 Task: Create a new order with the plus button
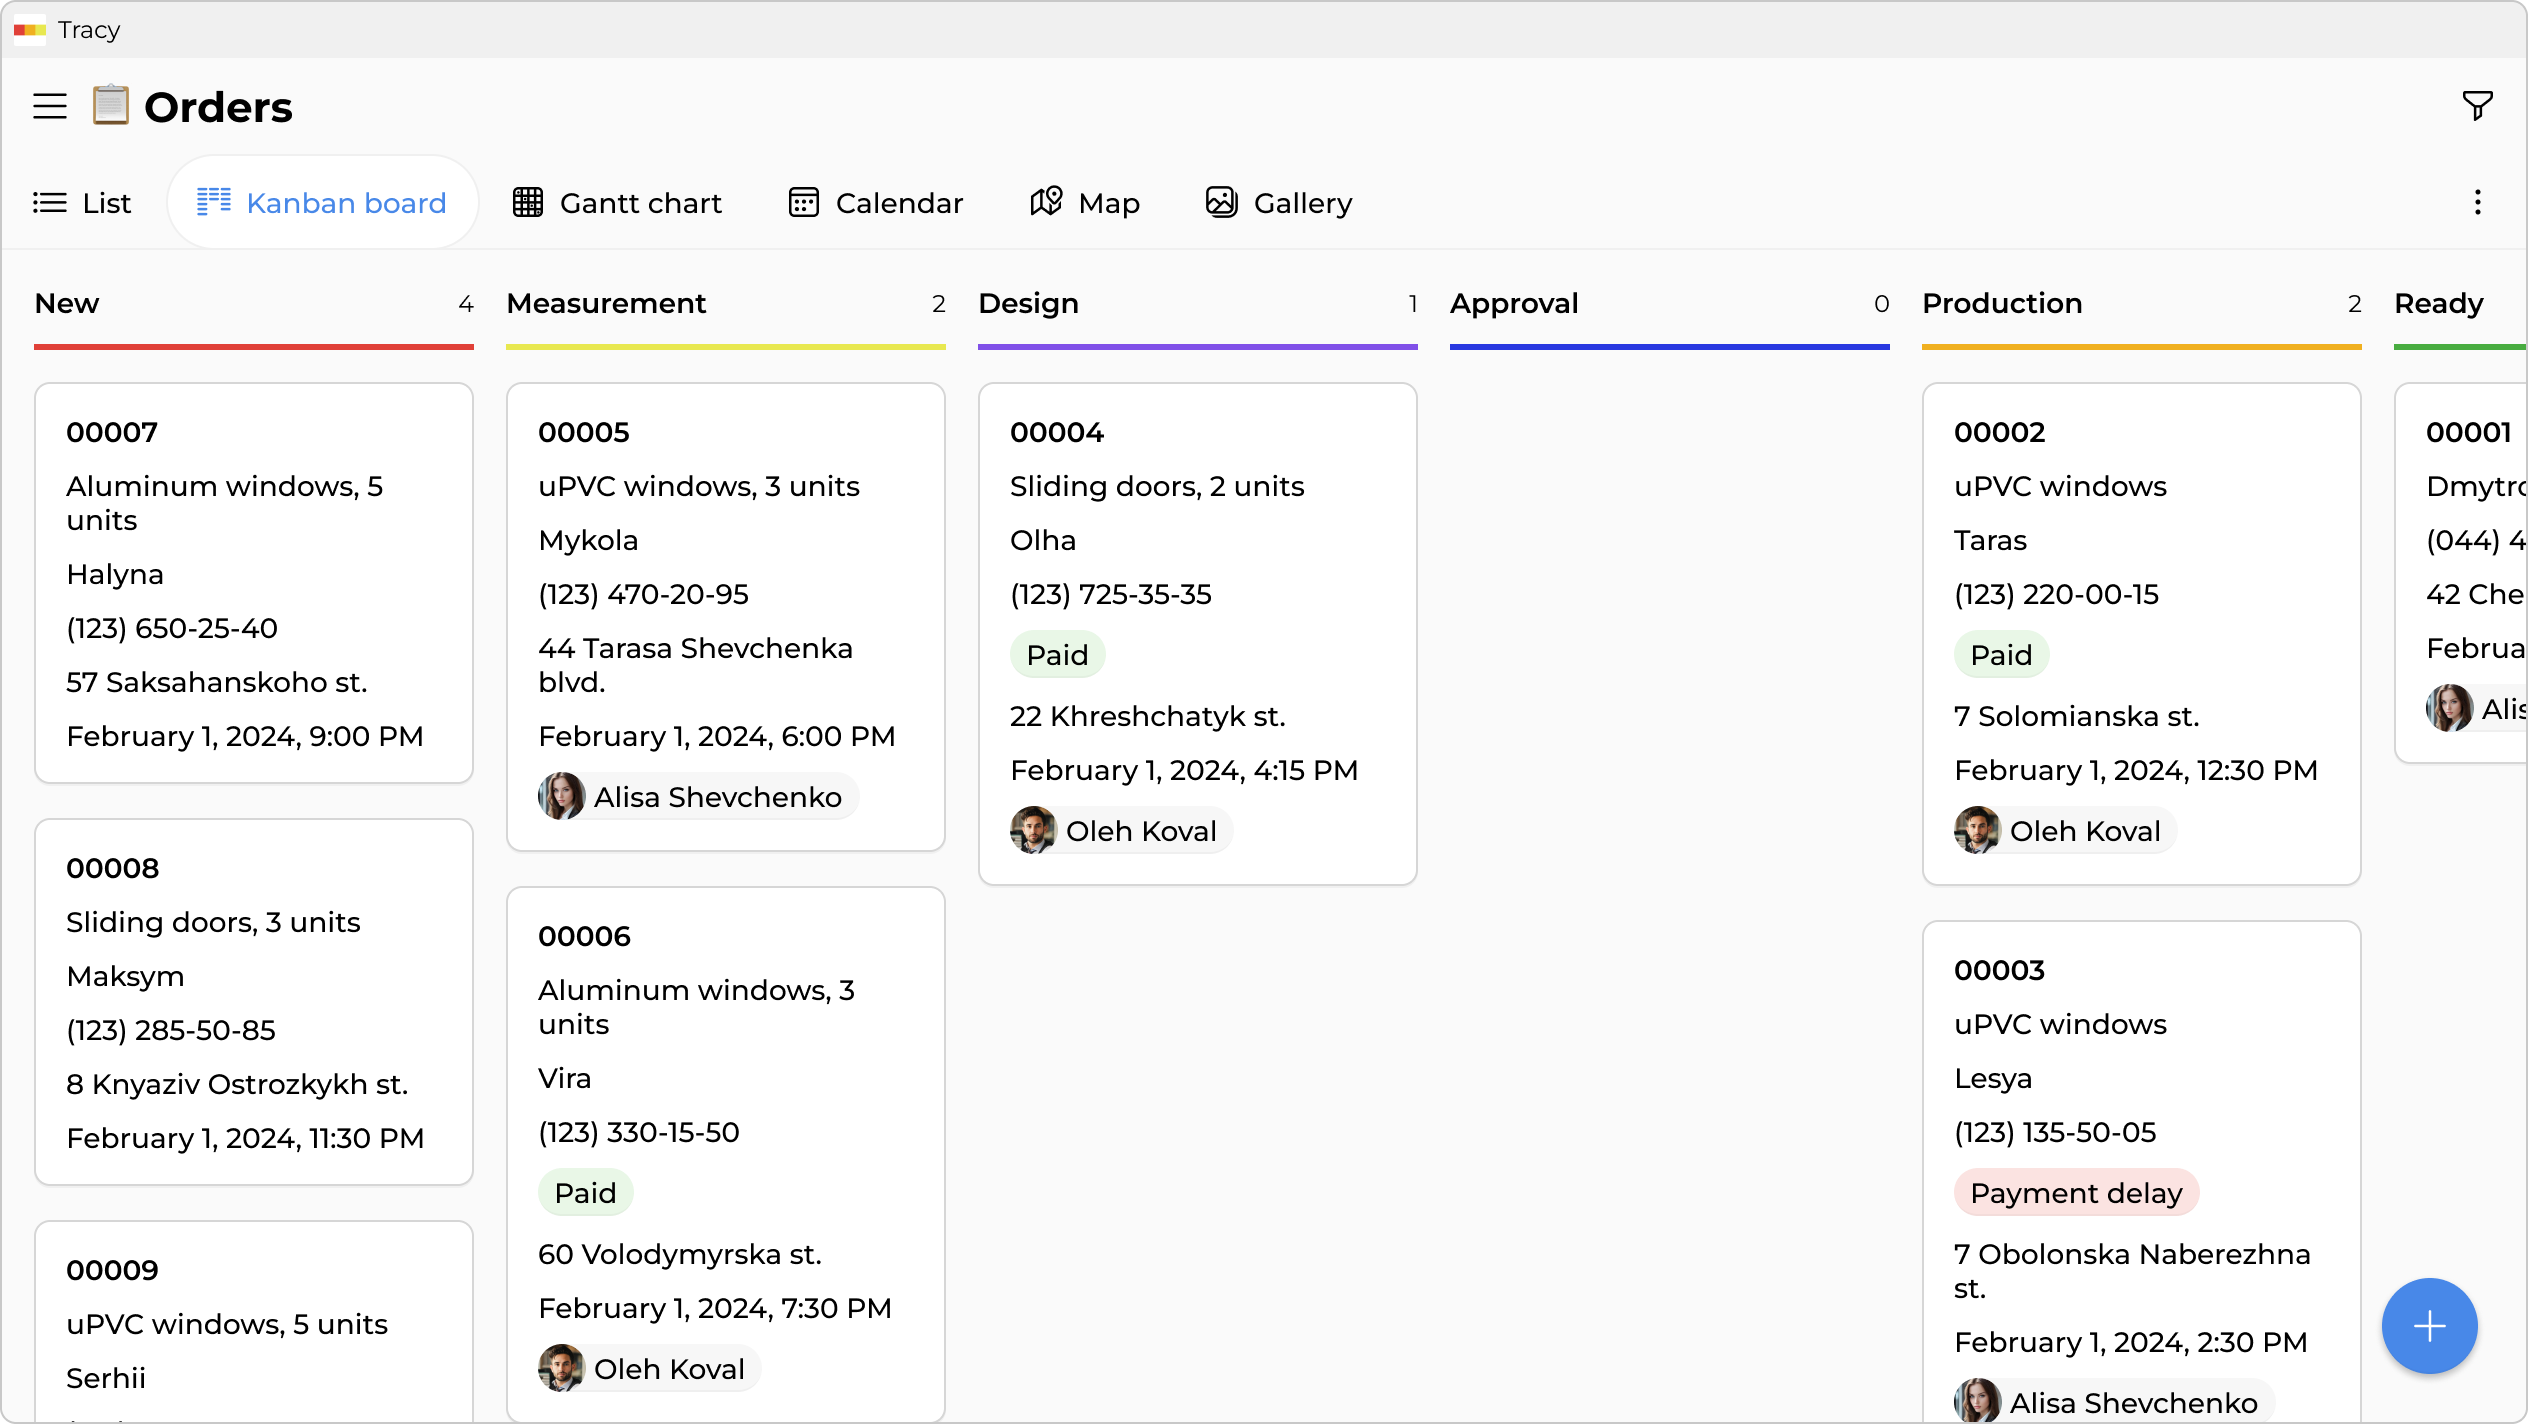2429,1326
